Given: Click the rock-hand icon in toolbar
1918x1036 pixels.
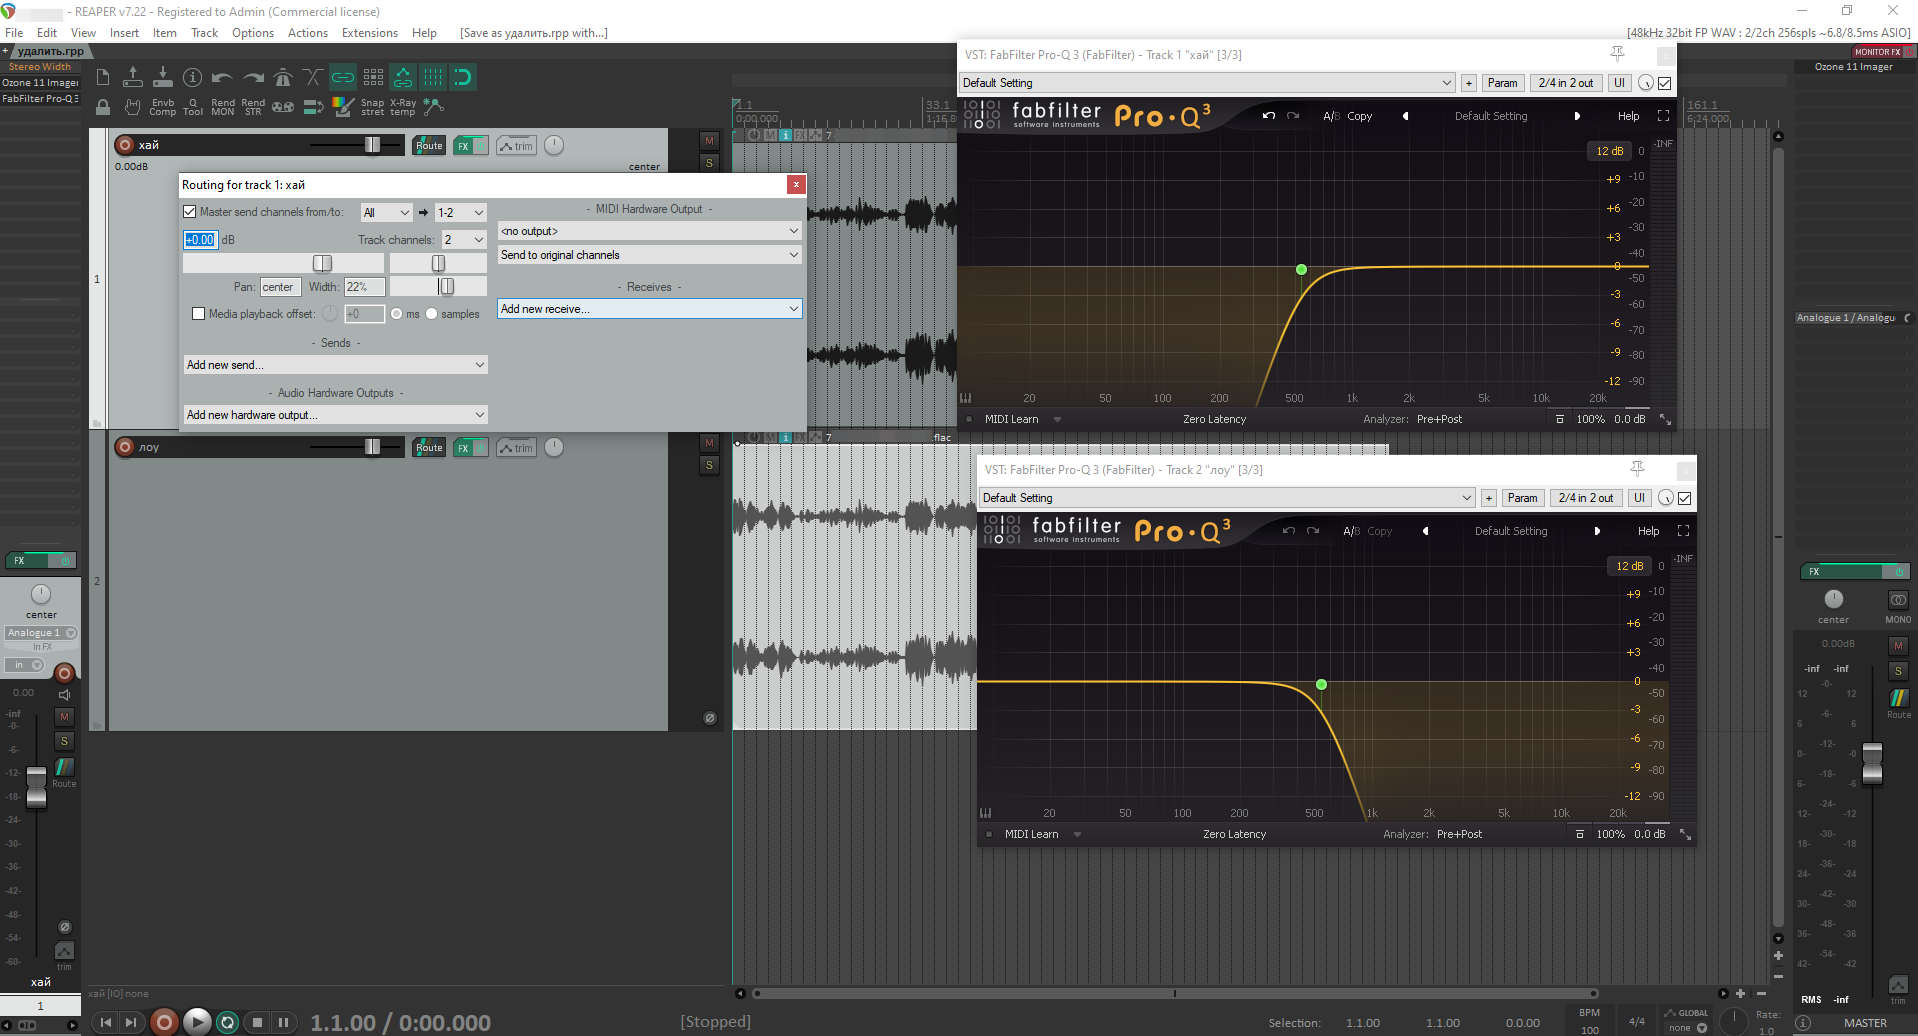Looking at the screenshot, I should (x=132, y=107).
